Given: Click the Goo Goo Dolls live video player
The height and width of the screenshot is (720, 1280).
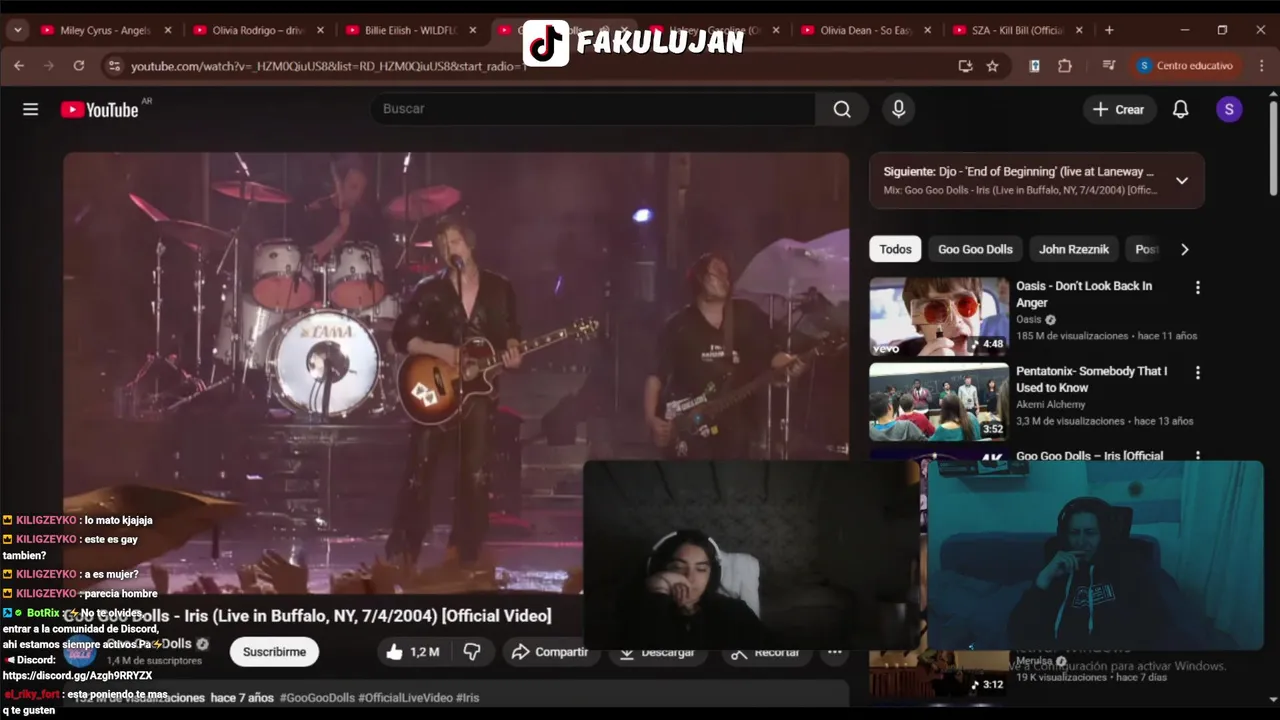Looking at the screenshot, I should [456, 374].
